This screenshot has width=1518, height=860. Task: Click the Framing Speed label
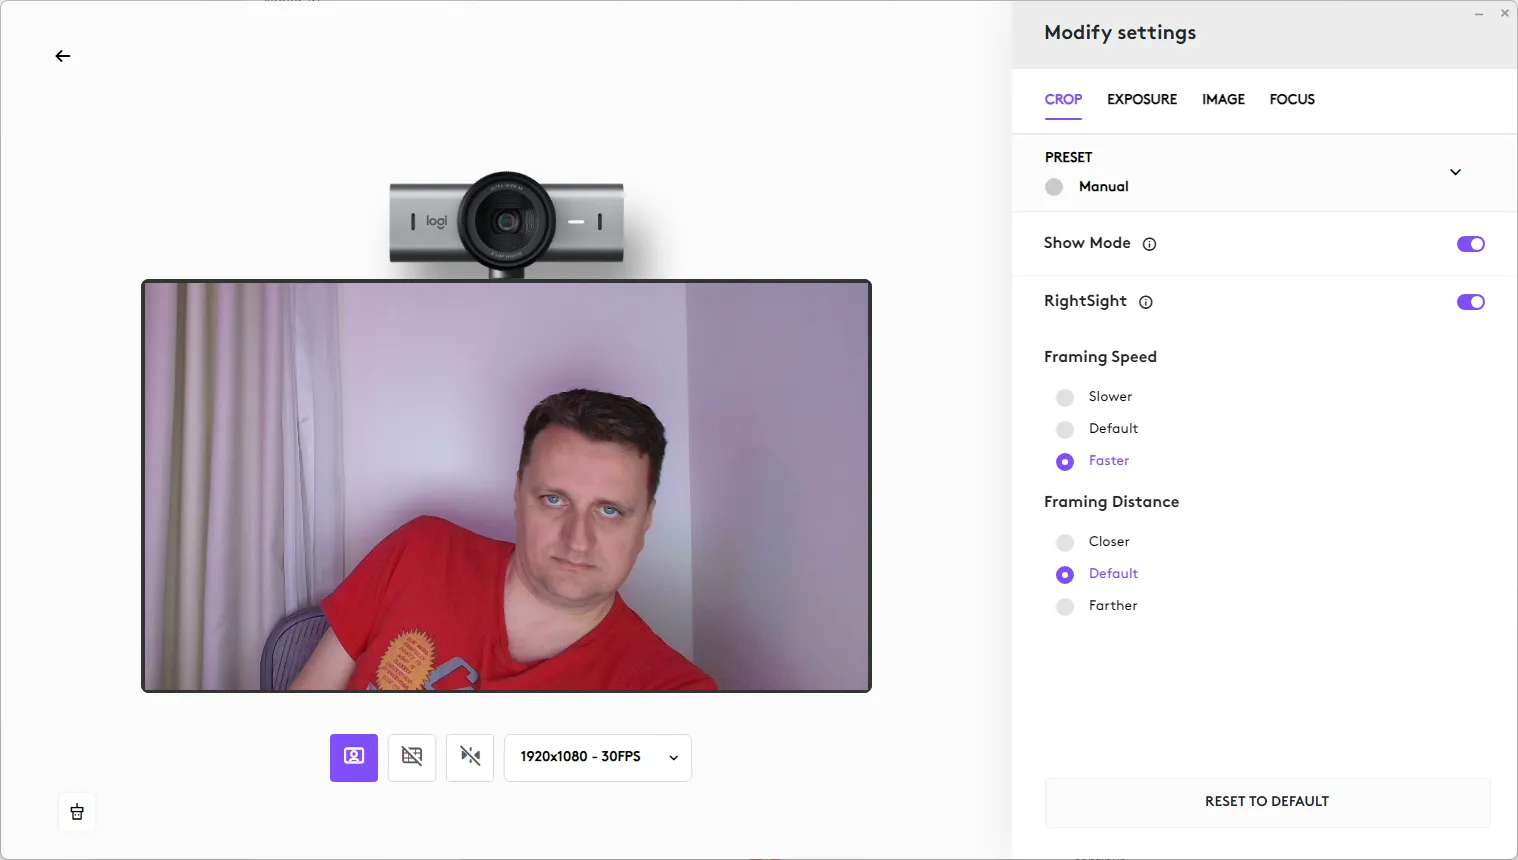point(1100,357)
